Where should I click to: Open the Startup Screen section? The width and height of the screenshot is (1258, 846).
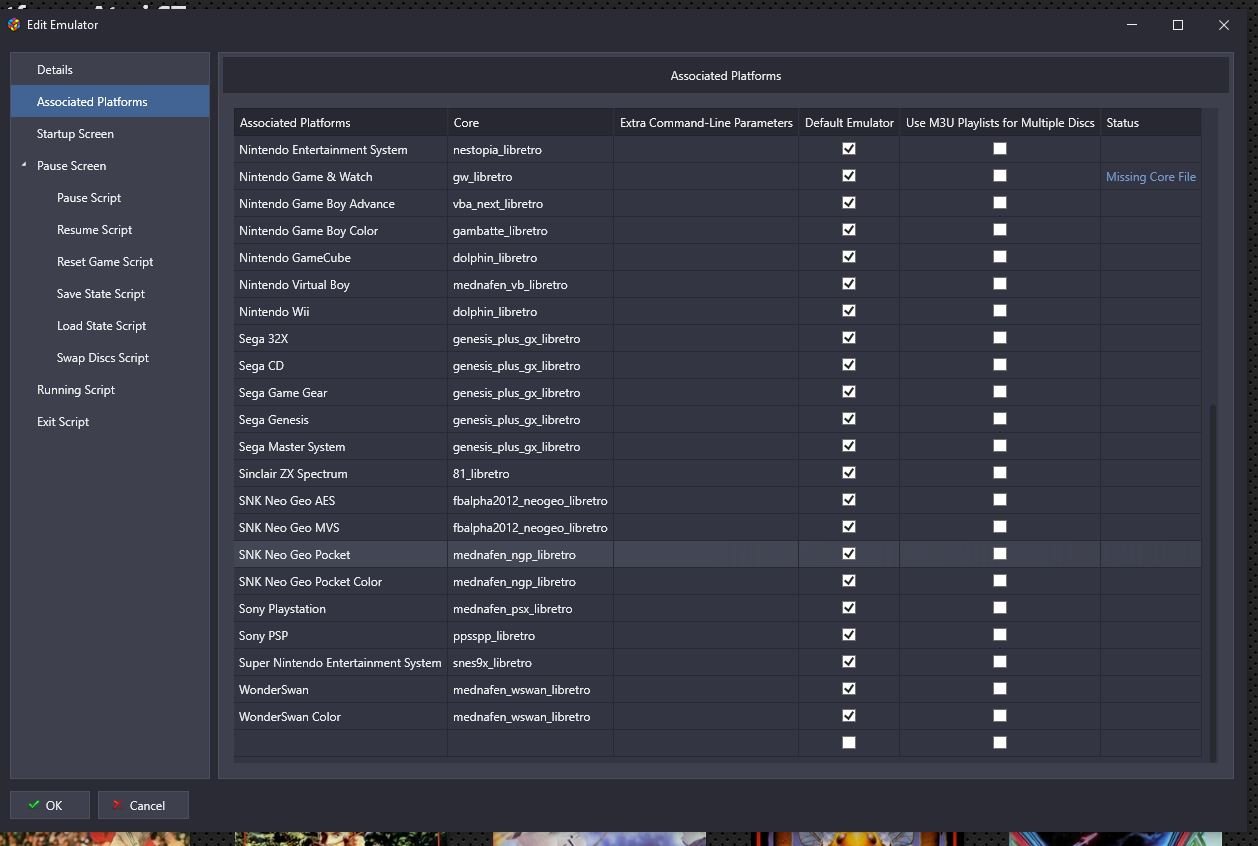(110, 134)
